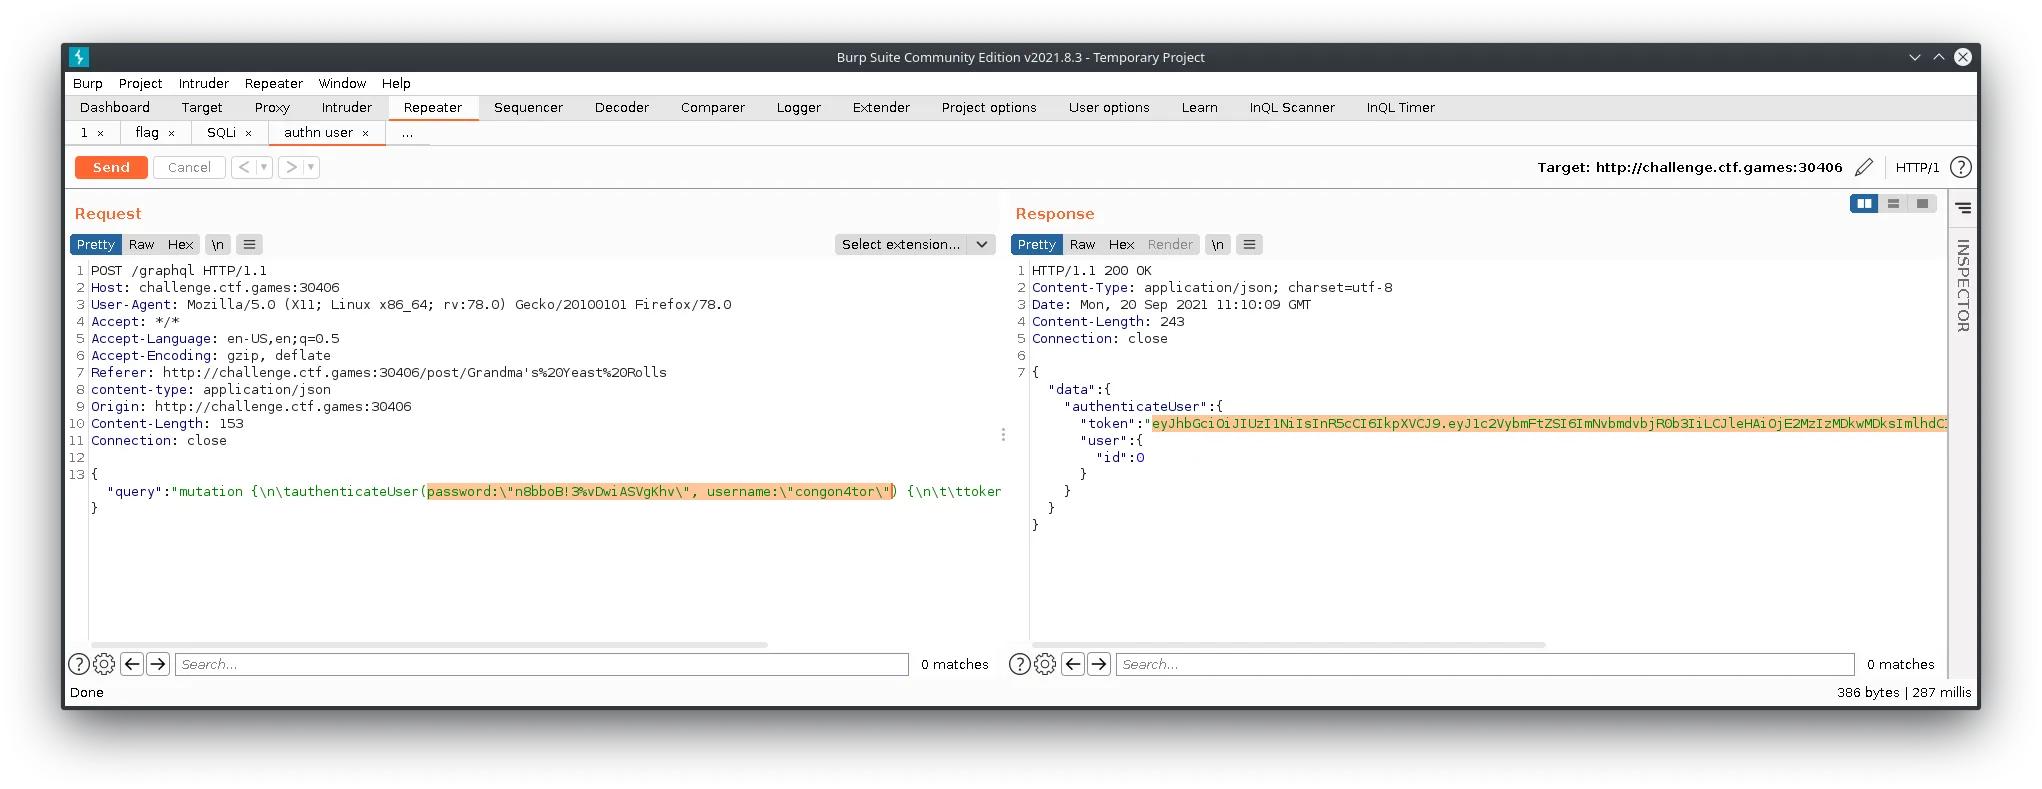Expand the history forward dropdown arrow
Screen dimensions: 2042x789
point(311,167)
